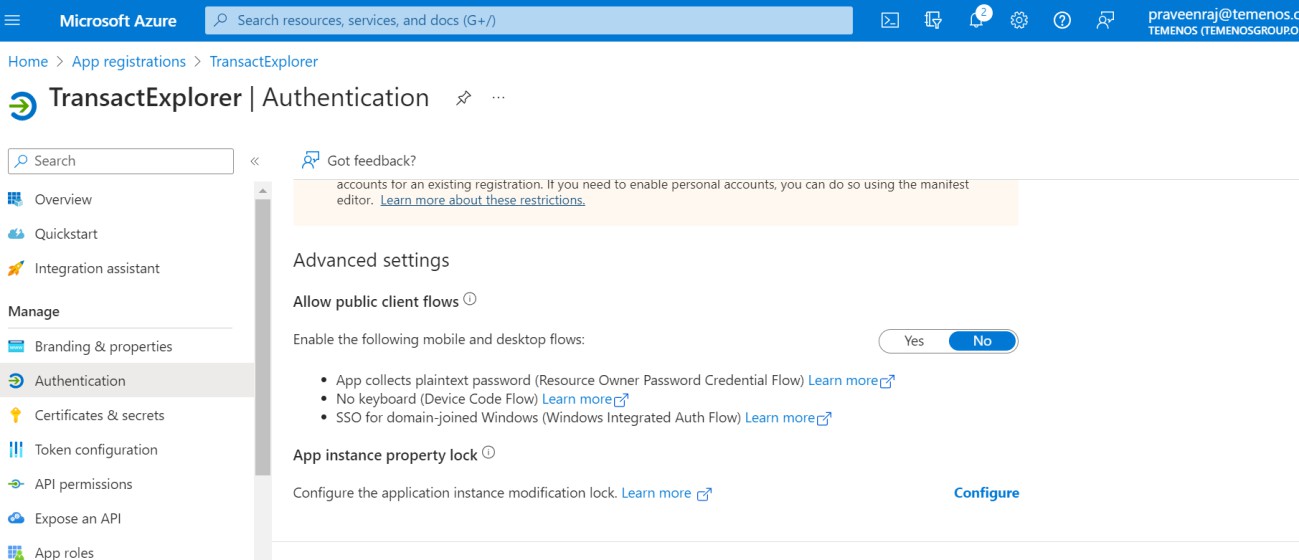Open the portal Settings gear
Screen dimensions: 1299x560
[1019, 20]
